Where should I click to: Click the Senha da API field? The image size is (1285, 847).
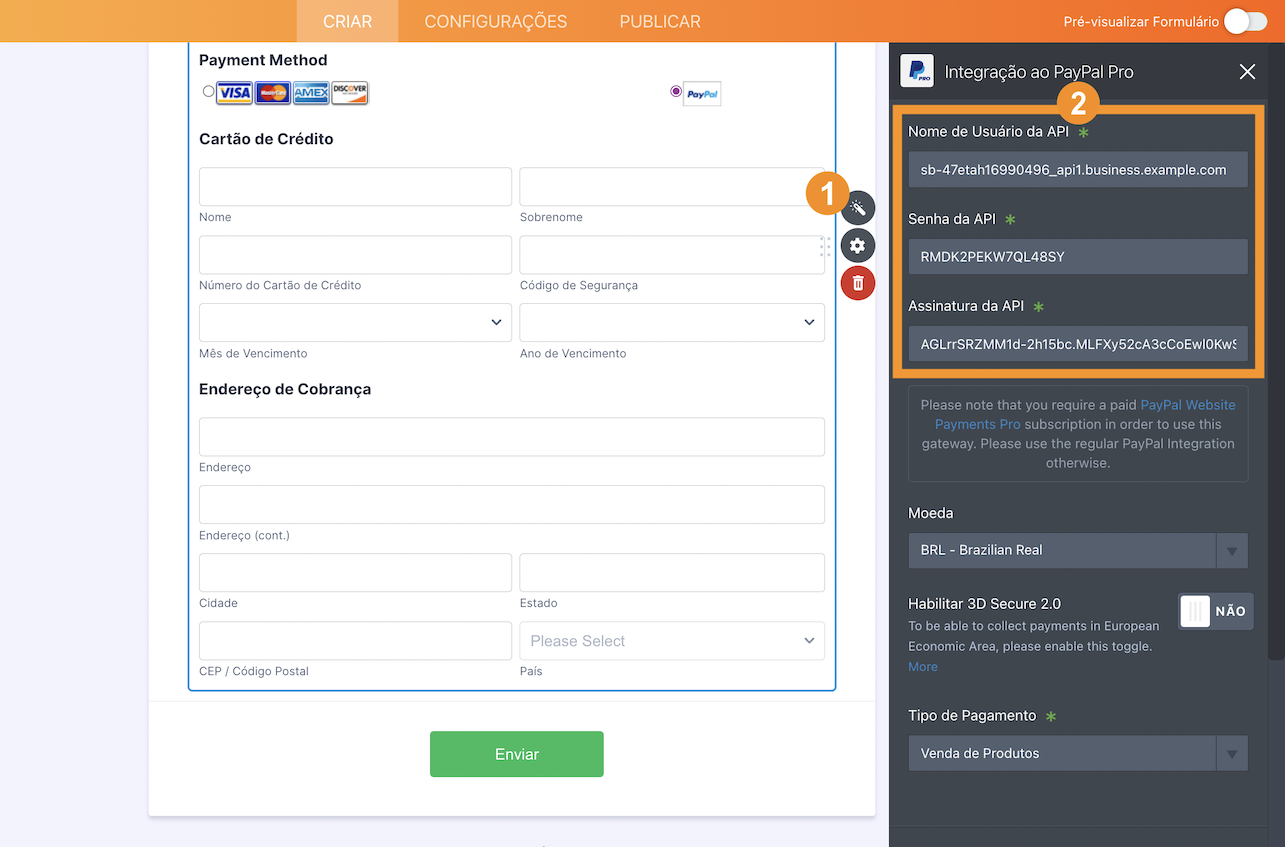click(x=1078, y=256)
